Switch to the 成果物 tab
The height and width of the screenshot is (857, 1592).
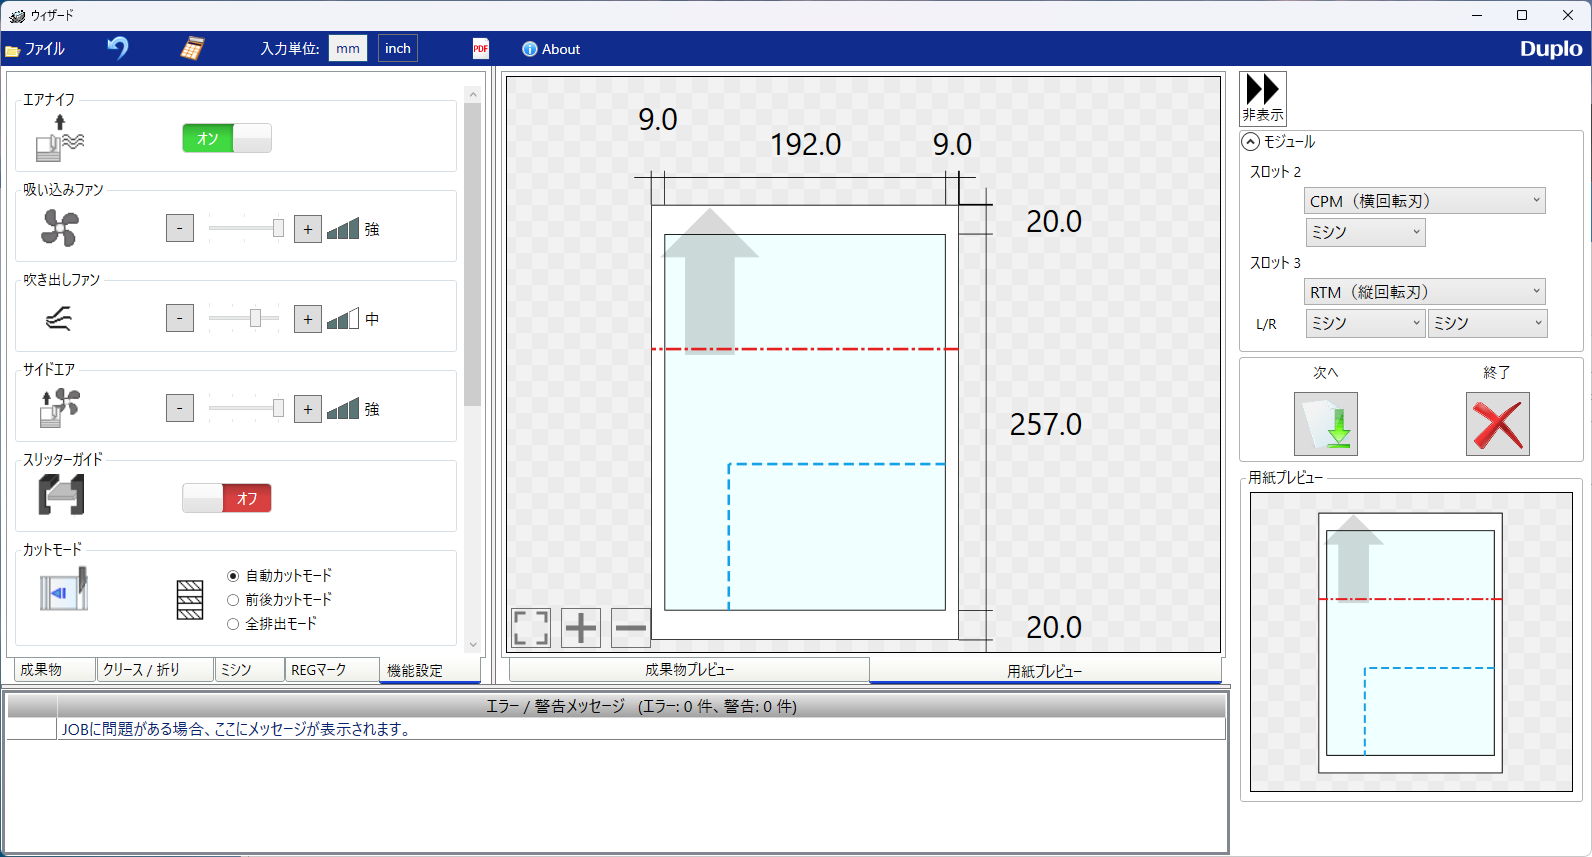[55, 670]
